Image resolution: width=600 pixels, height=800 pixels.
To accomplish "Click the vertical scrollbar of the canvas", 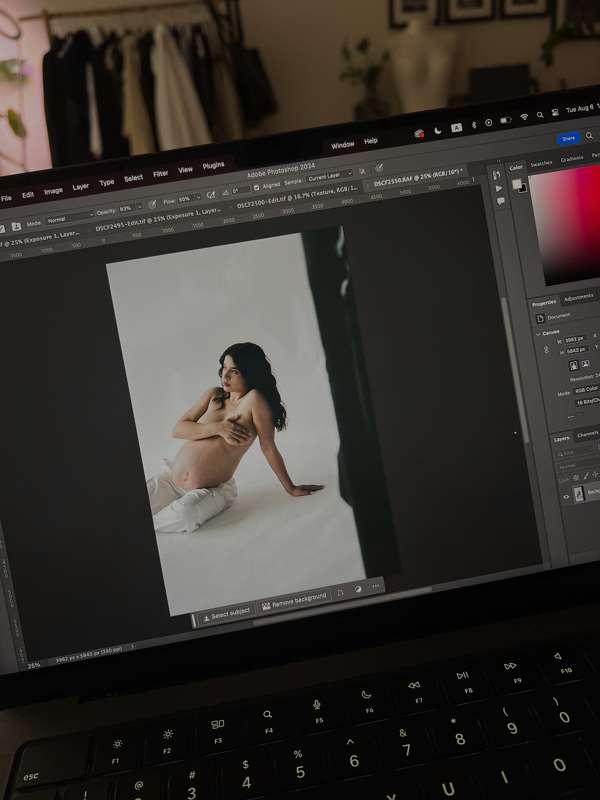I will coord(515,371).
